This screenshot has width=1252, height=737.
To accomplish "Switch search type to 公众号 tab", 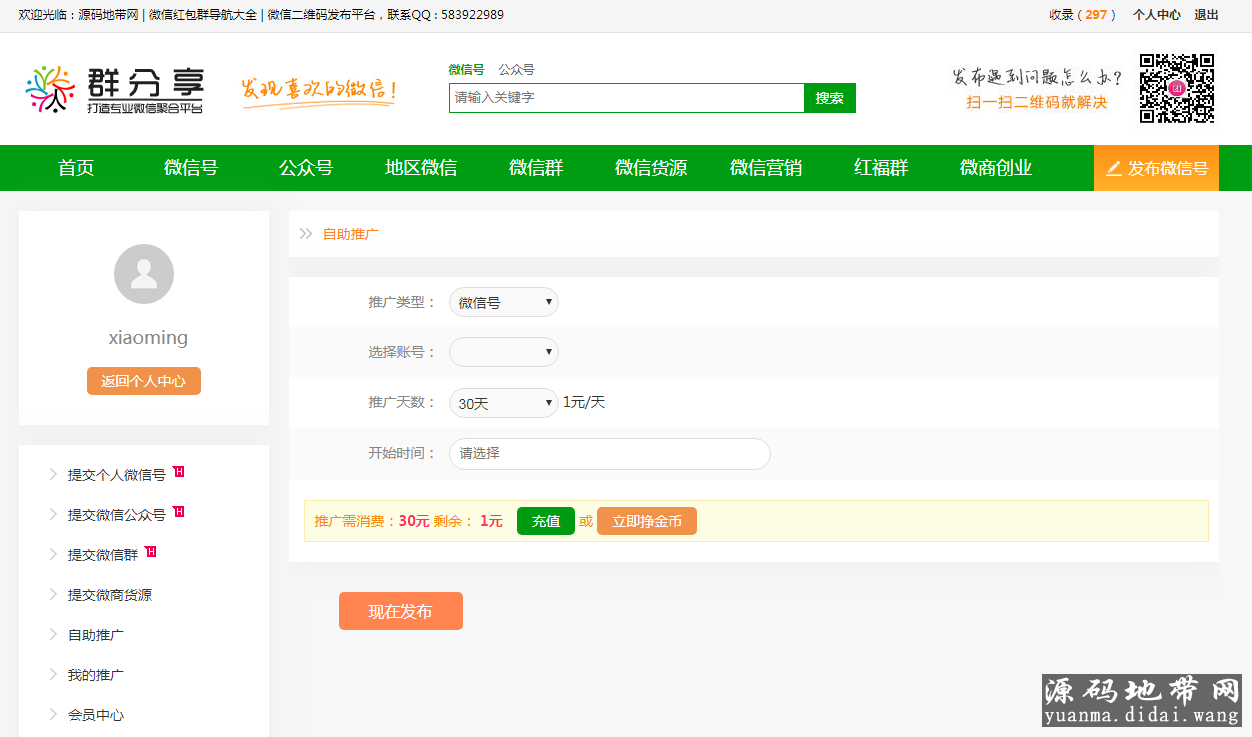I will tap(516, 70).
